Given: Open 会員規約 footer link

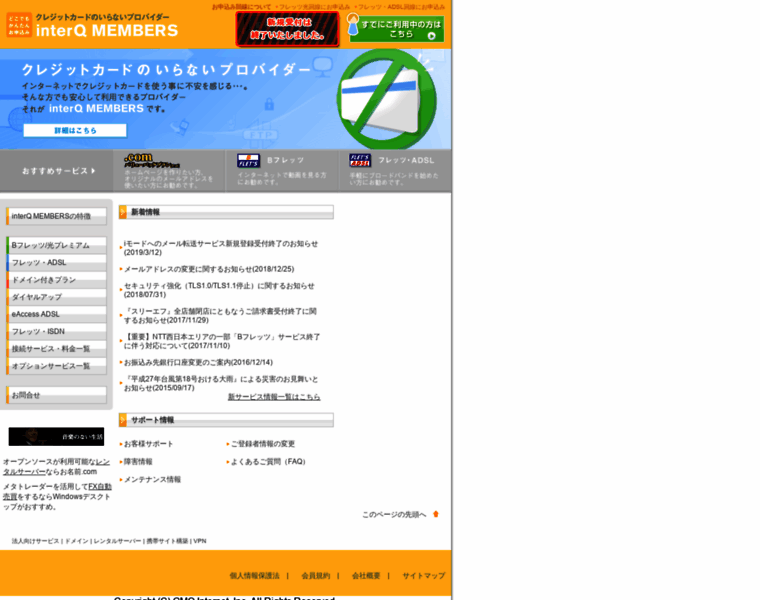Looking at the screenshot, I should pos(316,576).
